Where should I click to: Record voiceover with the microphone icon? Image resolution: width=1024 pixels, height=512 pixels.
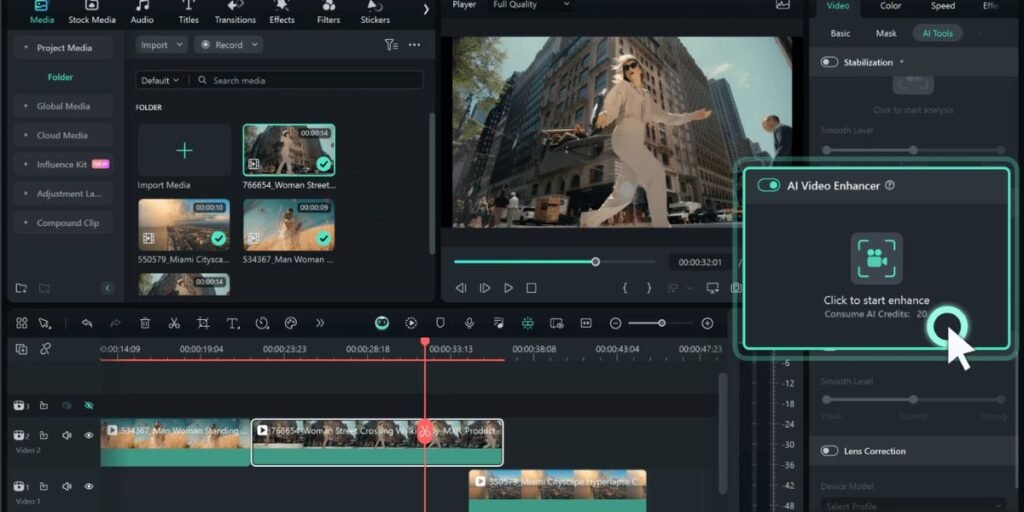pyautogui.click(x=469, y=323)
